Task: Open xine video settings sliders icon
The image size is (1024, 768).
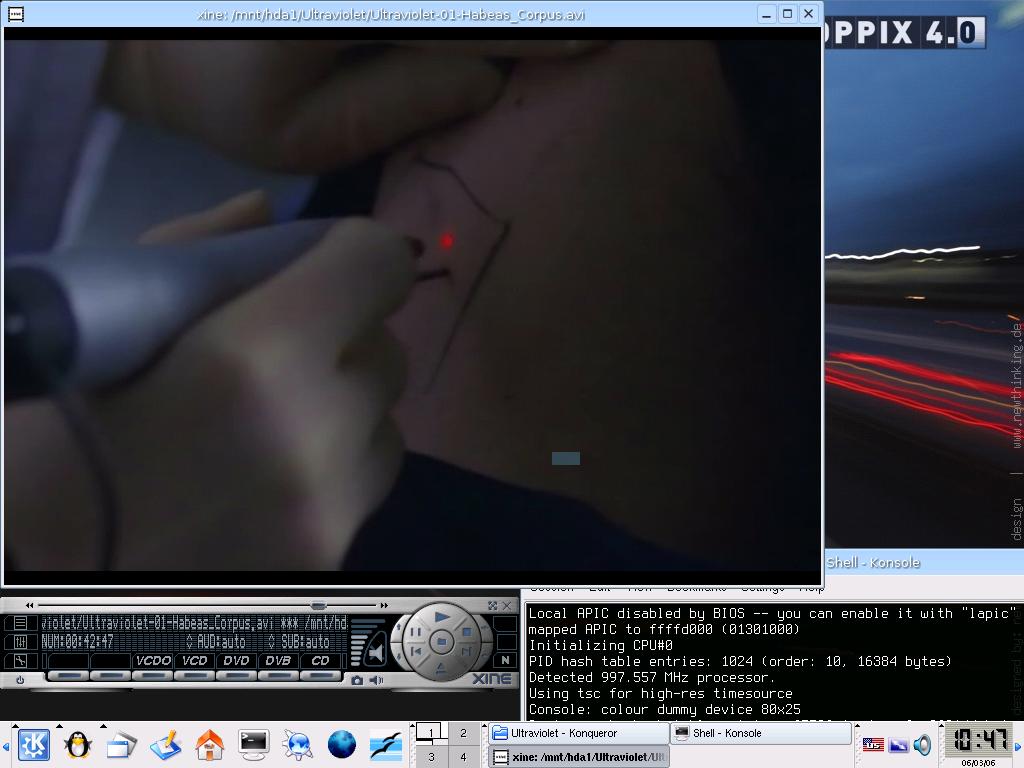Action: (21, 641)
